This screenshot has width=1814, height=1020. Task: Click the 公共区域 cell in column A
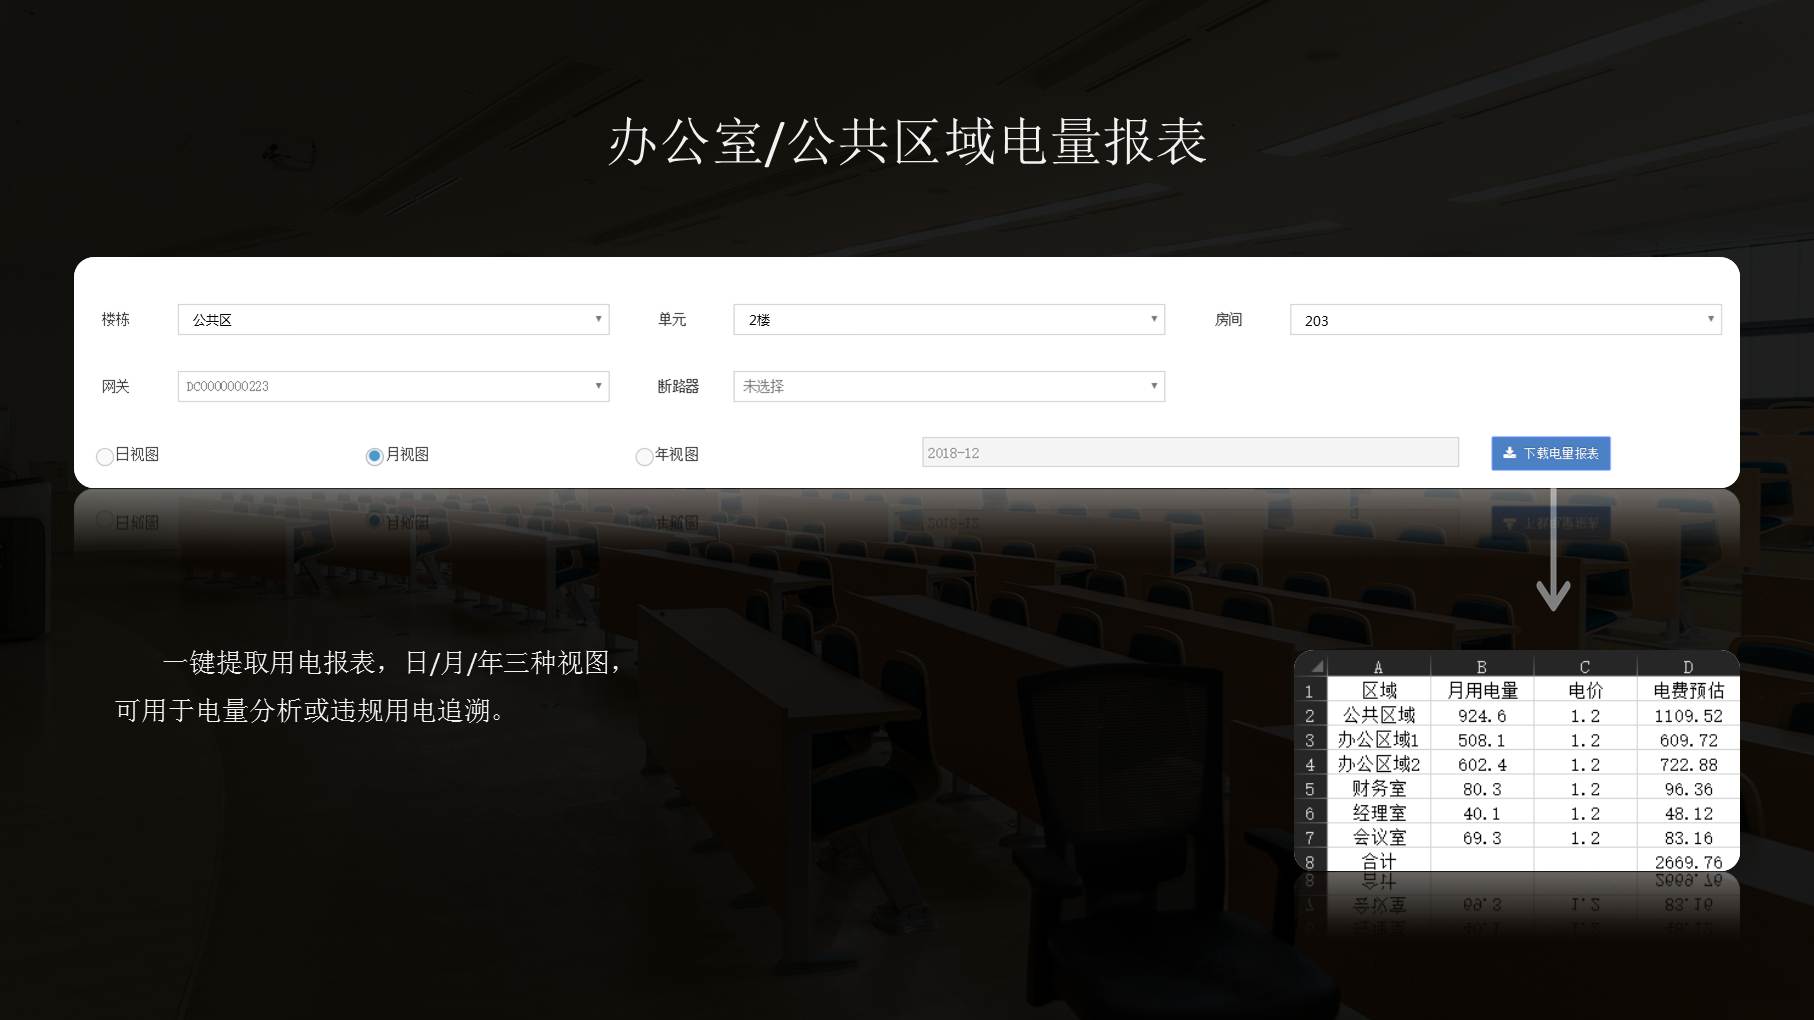[x=1378, y=716]
